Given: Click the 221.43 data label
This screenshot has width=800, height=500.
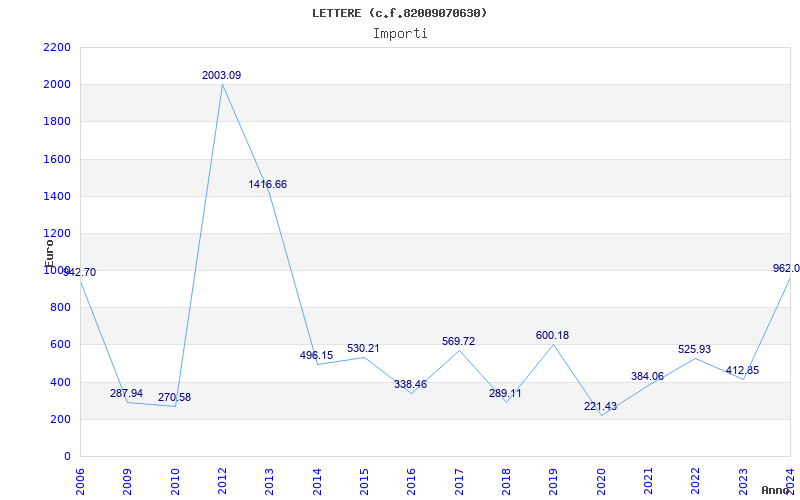Looking at the screenshot, I should point(601,407).
